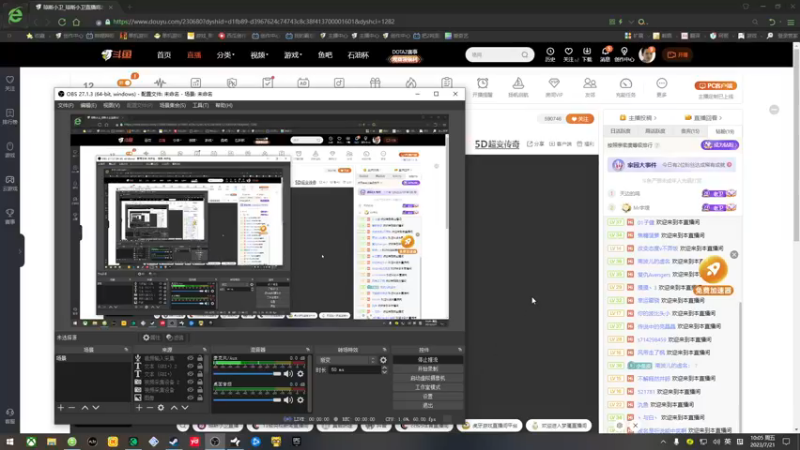Add a new source in OBS
This screenshot has width=800, height=450.
pos(139,408)
